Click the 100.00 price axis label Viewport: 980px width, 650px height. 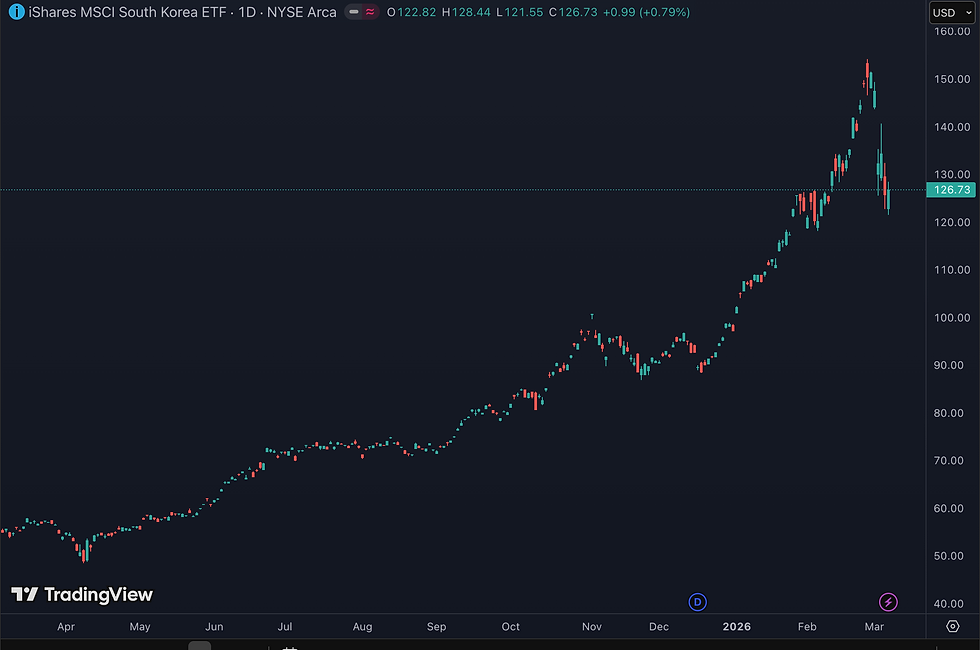[x=952, y=318]
